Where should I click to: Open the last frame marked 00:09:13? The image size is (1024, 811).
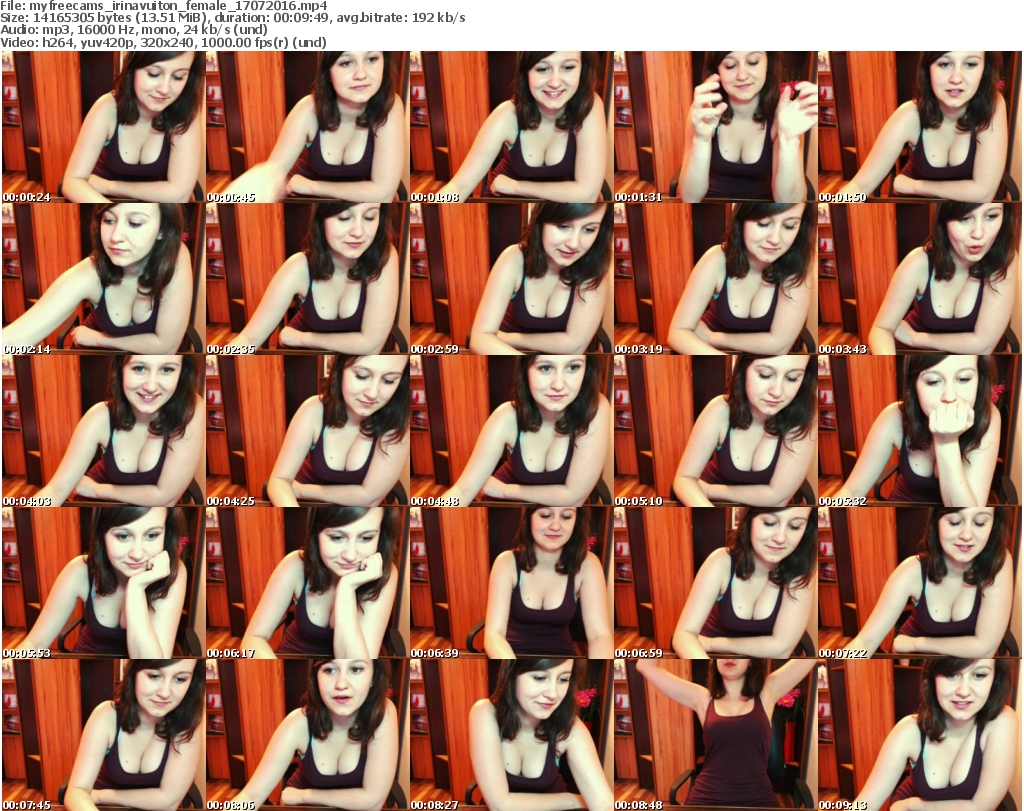[920, 735]
